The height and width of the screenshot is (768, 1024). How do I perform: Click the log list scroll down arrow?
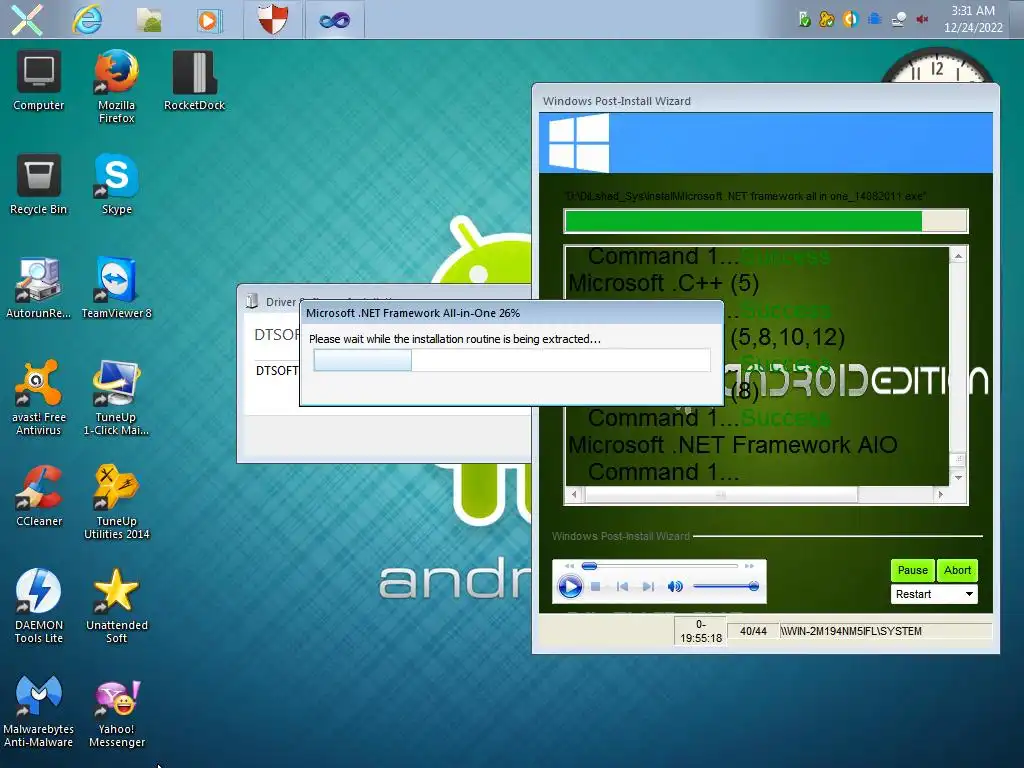click(x=958, y=478)
